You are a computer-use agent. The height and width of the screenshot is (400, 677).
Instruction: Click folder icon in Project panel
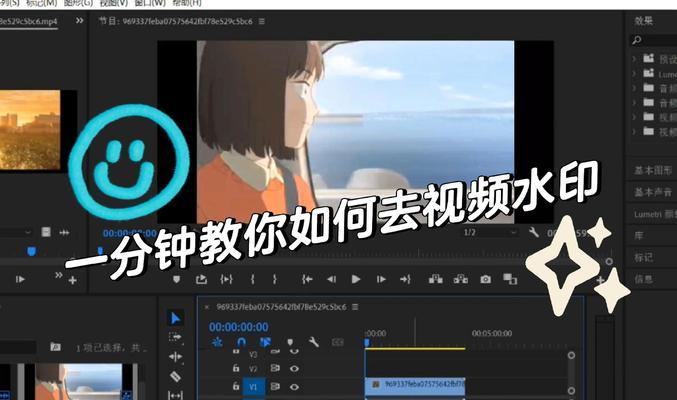pos(55,346)
